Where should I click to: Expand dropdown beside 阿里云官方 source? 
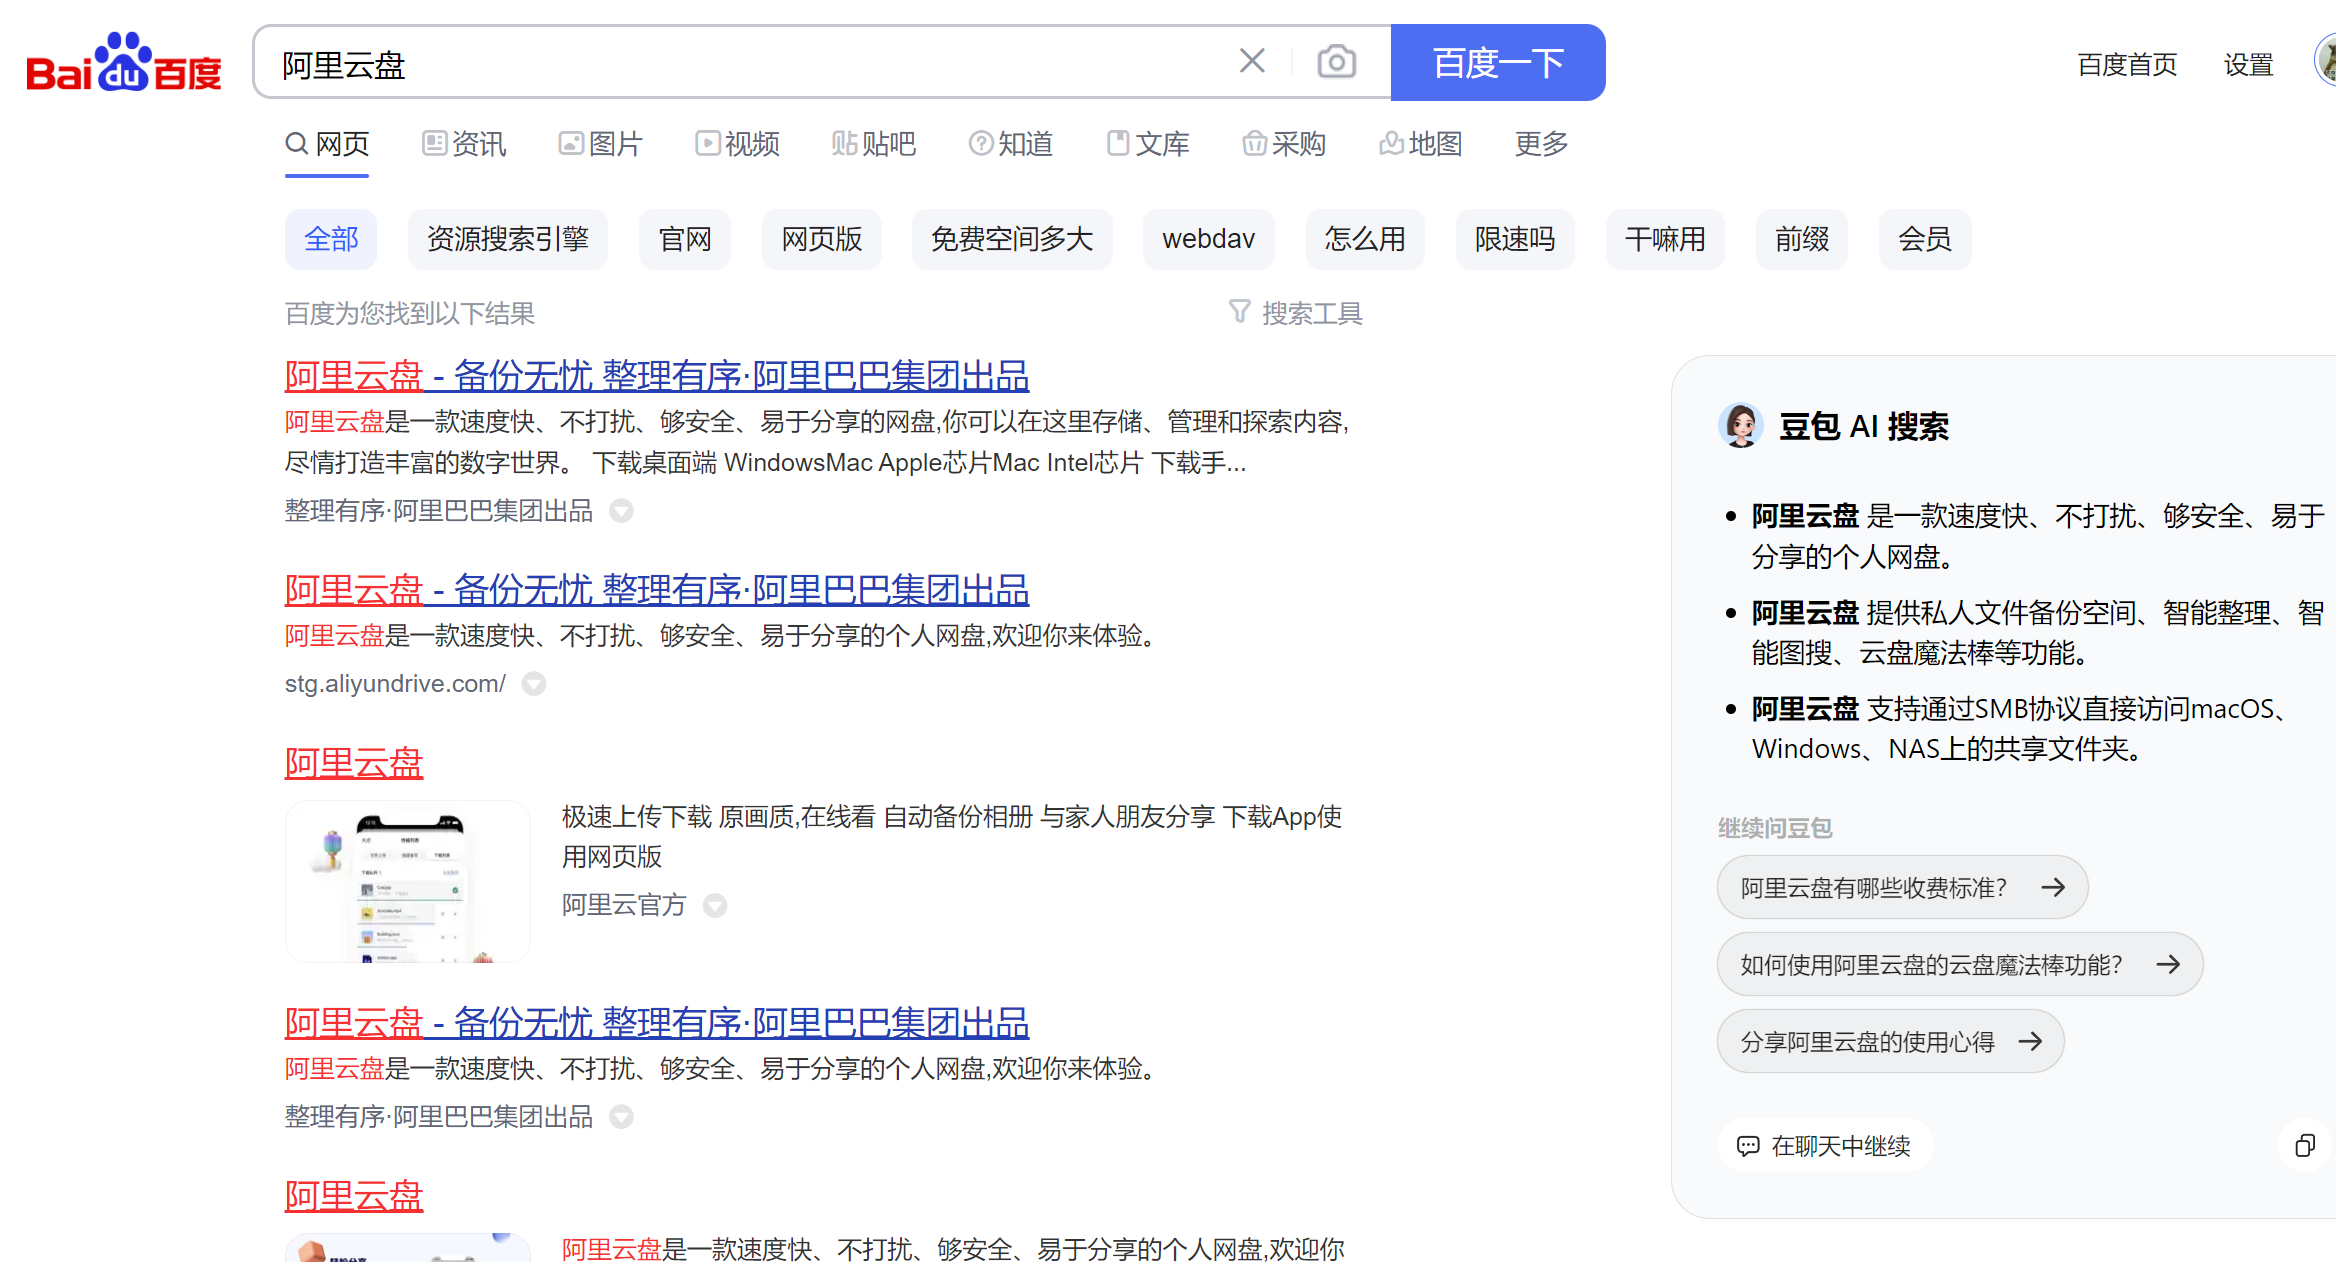coord(714,906)
